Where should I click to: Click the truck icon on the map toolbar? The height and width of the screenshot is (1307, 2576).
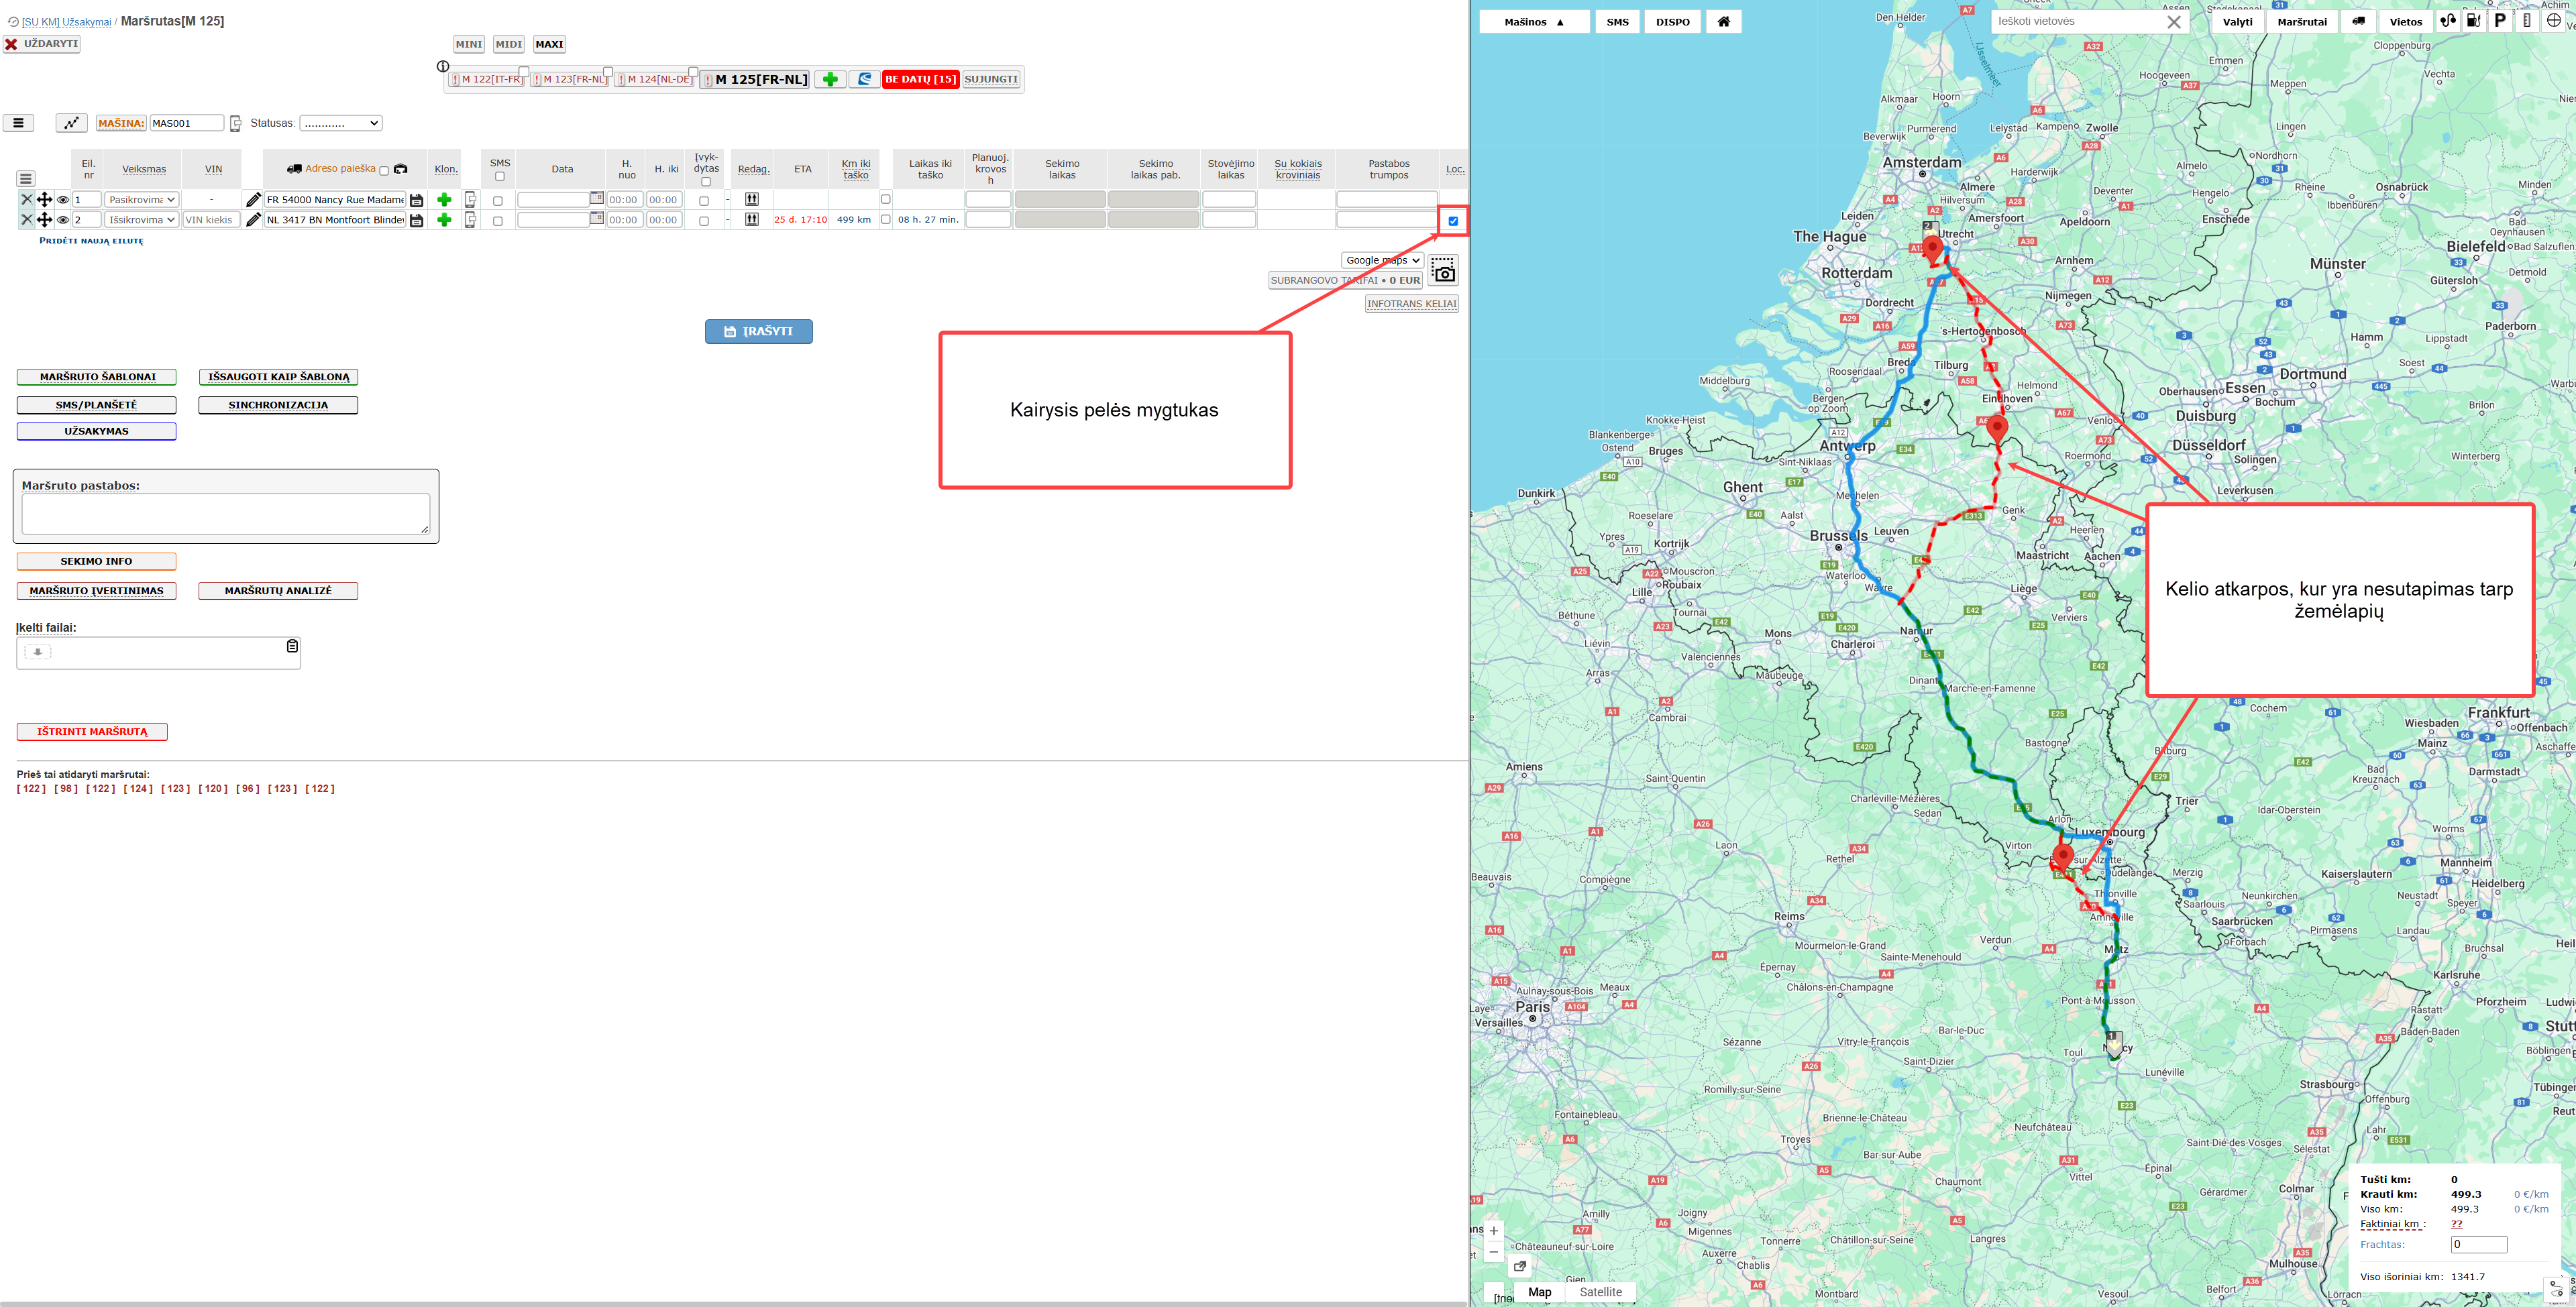2358,21
